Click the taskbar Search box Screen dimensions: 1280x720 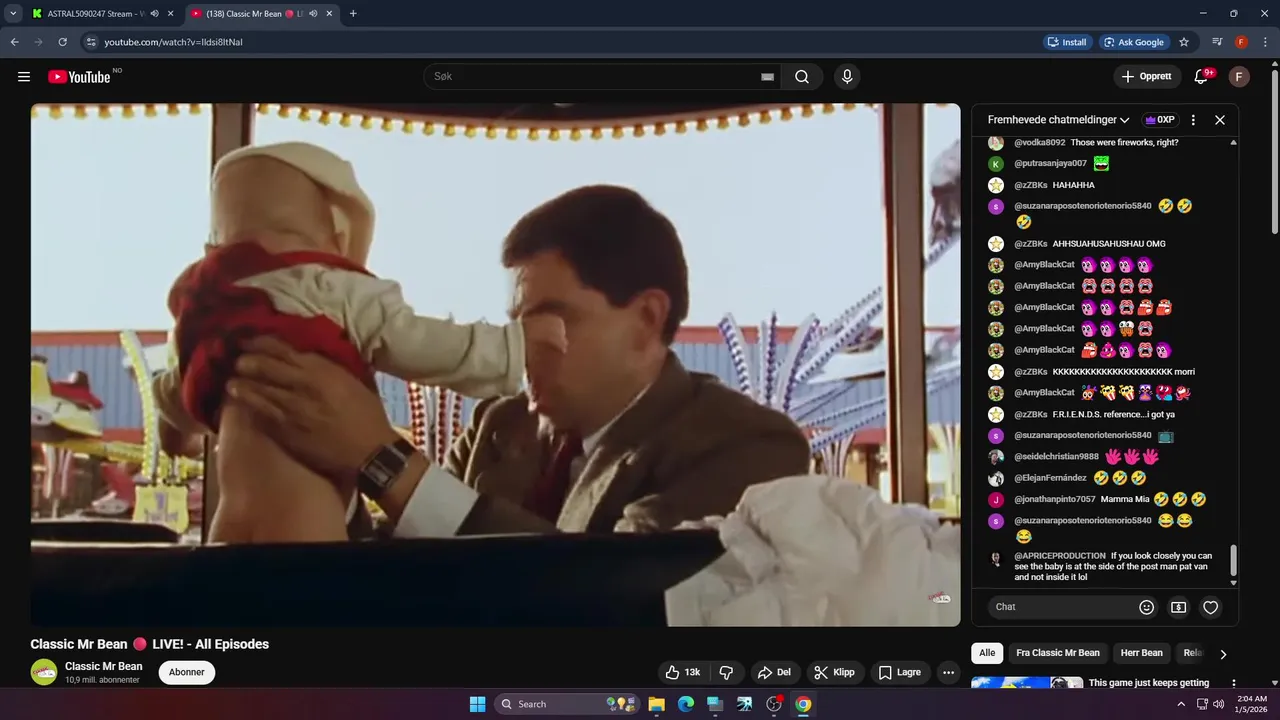567,704
